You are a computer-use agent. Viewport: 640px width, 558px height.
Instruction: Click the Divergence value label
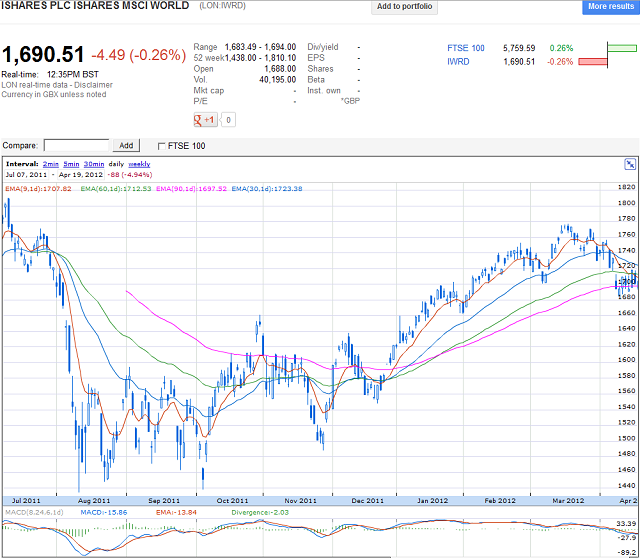[260, 512]
